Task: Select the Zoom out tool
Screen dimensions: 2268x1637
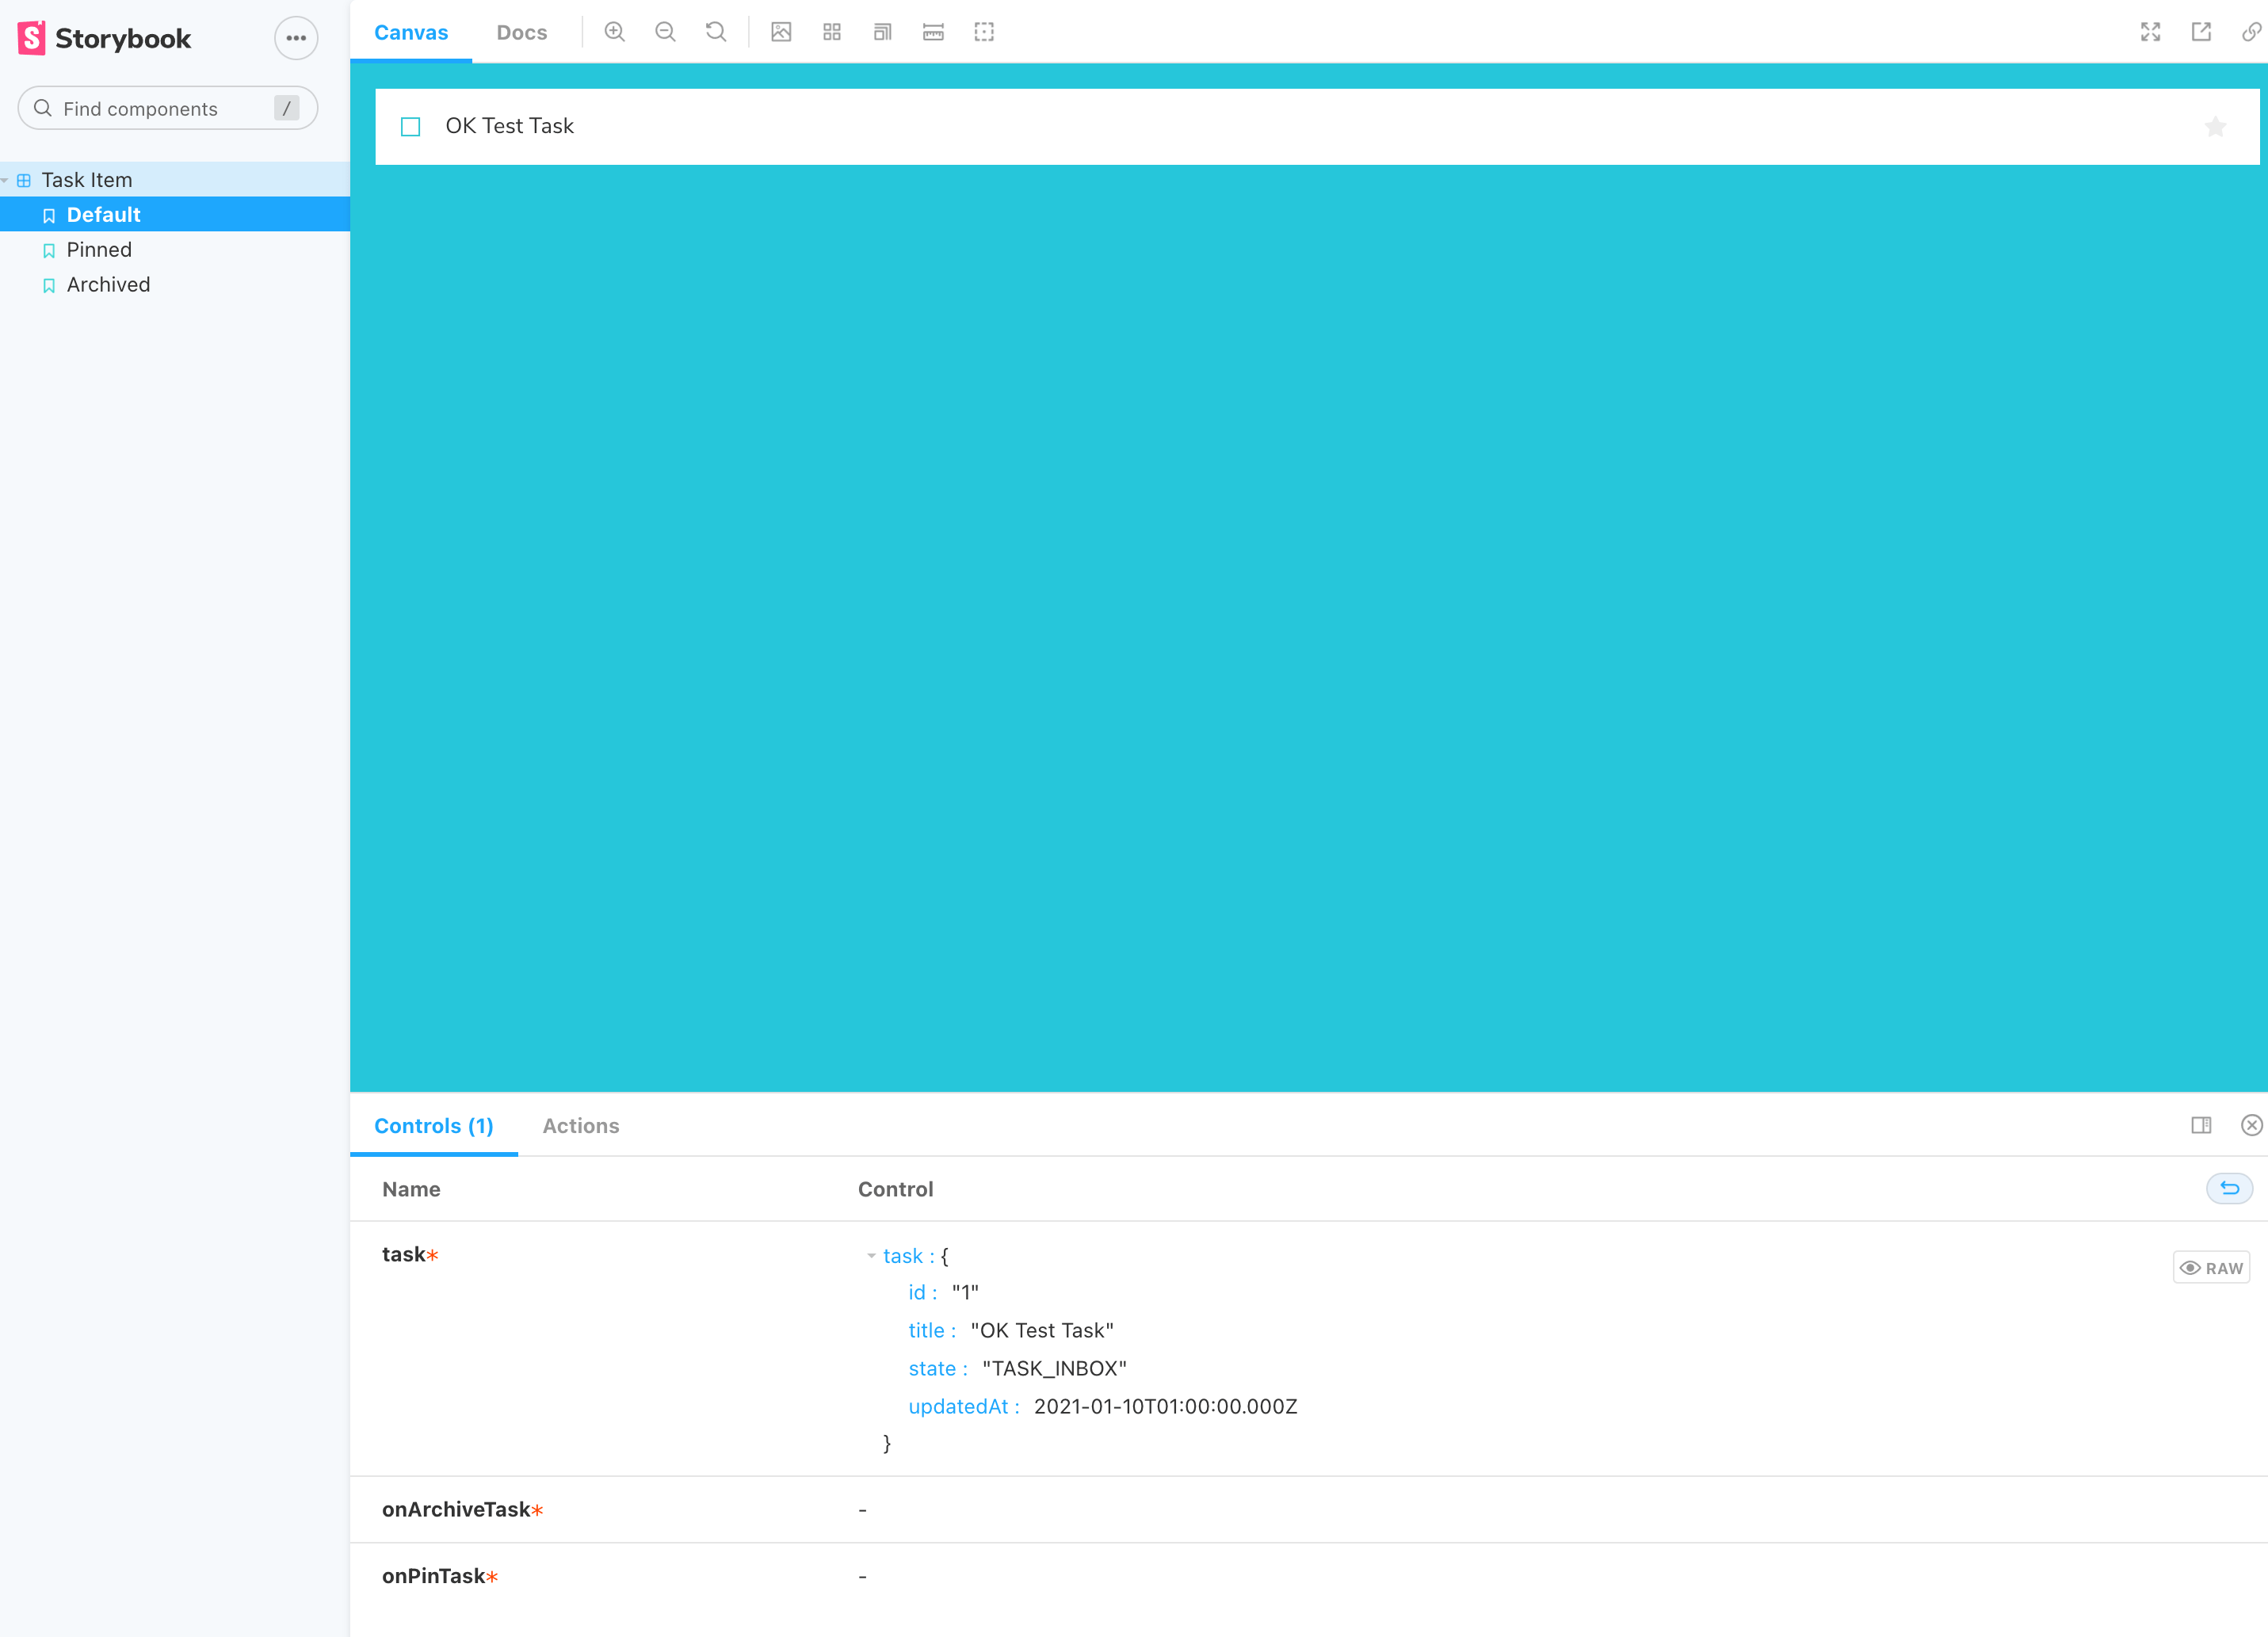Action: 664,32
